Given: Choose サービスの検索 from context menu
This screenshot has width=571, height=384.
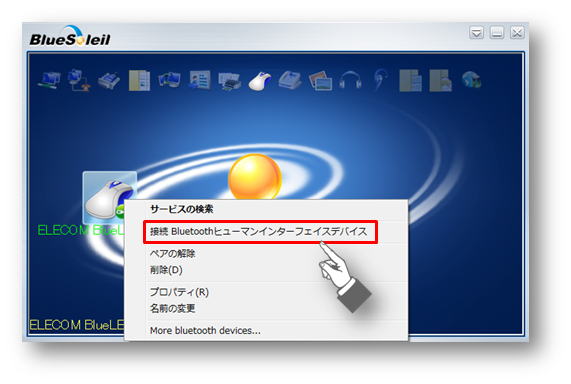Looking at the screenshot, I should pyautogui.click(x=181, y=209).
